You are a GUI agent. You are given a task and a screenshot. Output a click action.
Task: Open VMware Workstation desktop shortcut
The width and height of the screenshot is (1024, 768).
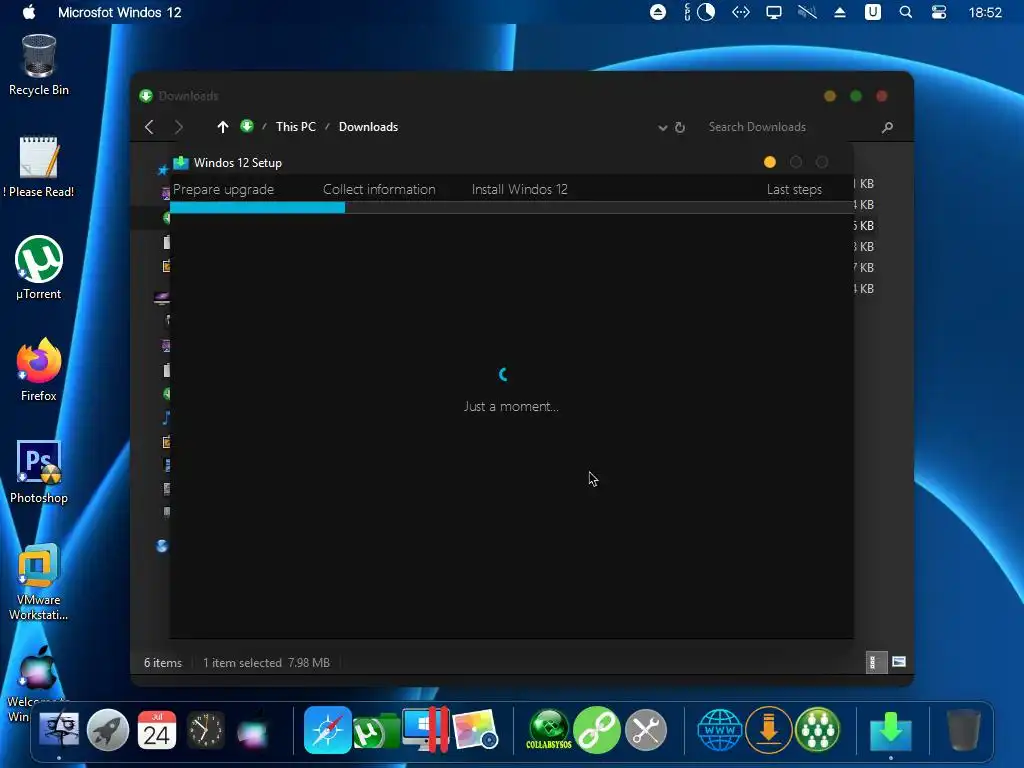coord(39,581)
